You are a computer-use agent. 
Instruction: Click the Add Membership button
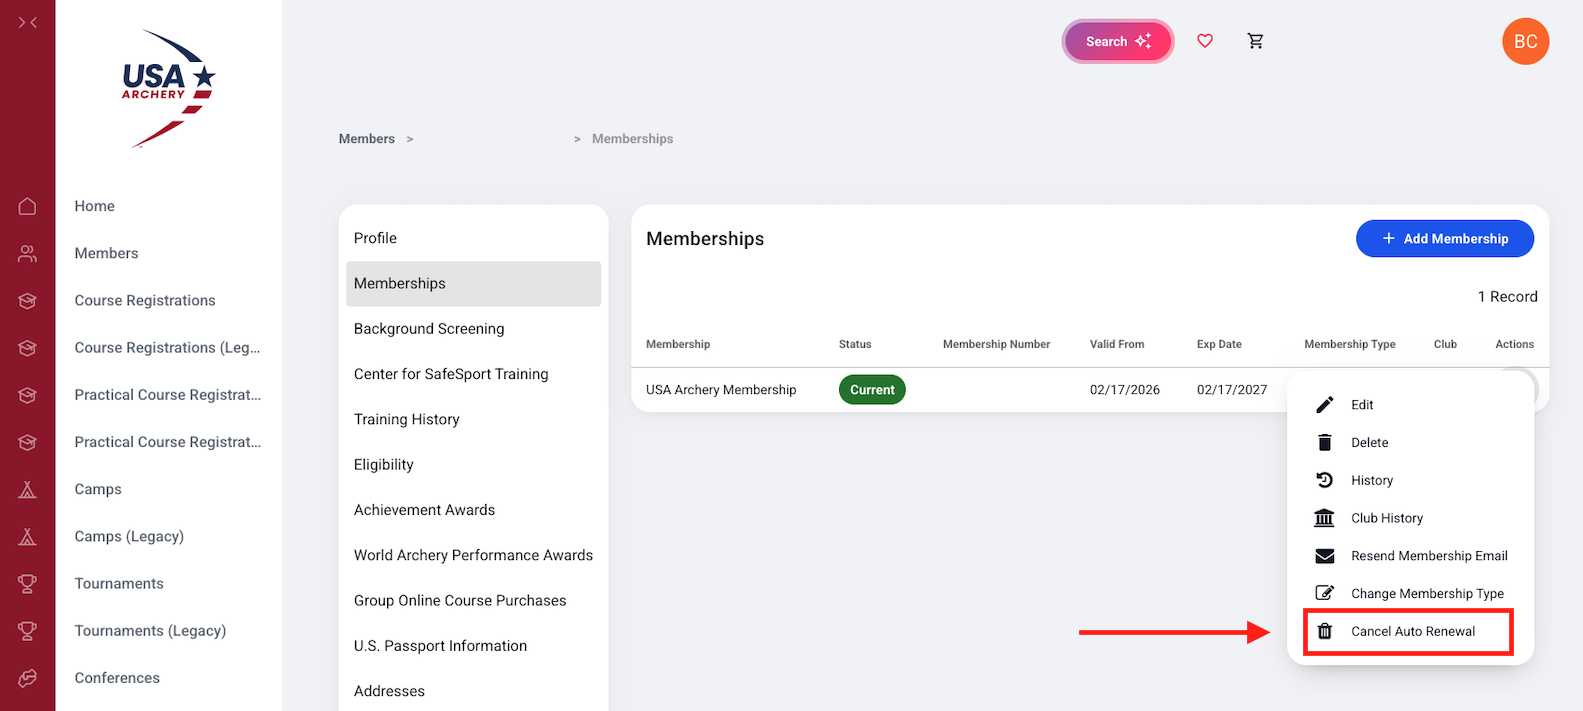tap(1444, 239)
